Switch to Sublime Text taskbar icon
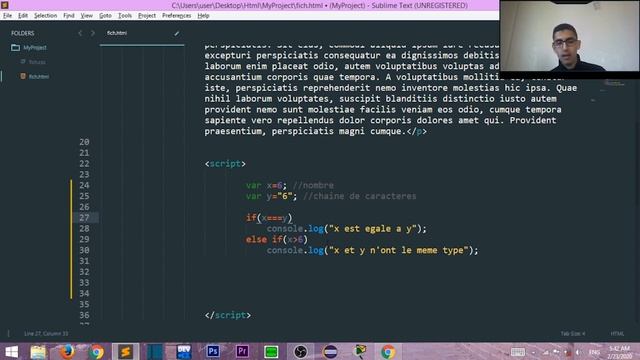 126,351
